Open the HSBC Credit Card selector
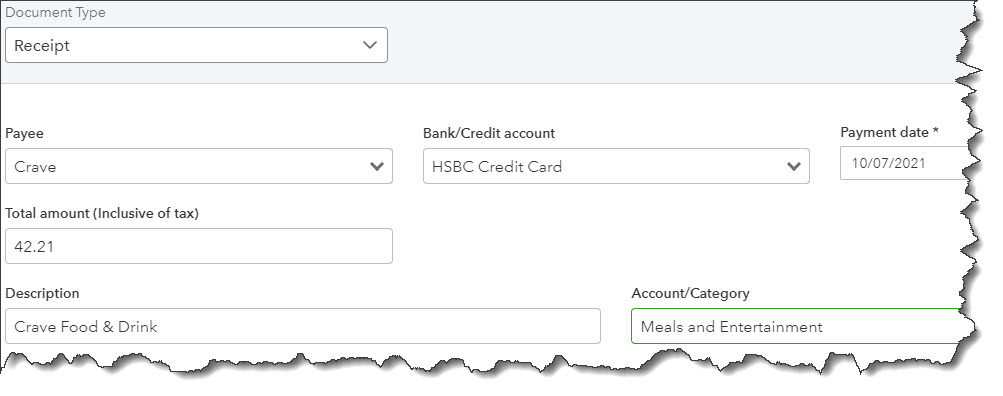Screen dimensions: 1003x396 tap(616, 166)
